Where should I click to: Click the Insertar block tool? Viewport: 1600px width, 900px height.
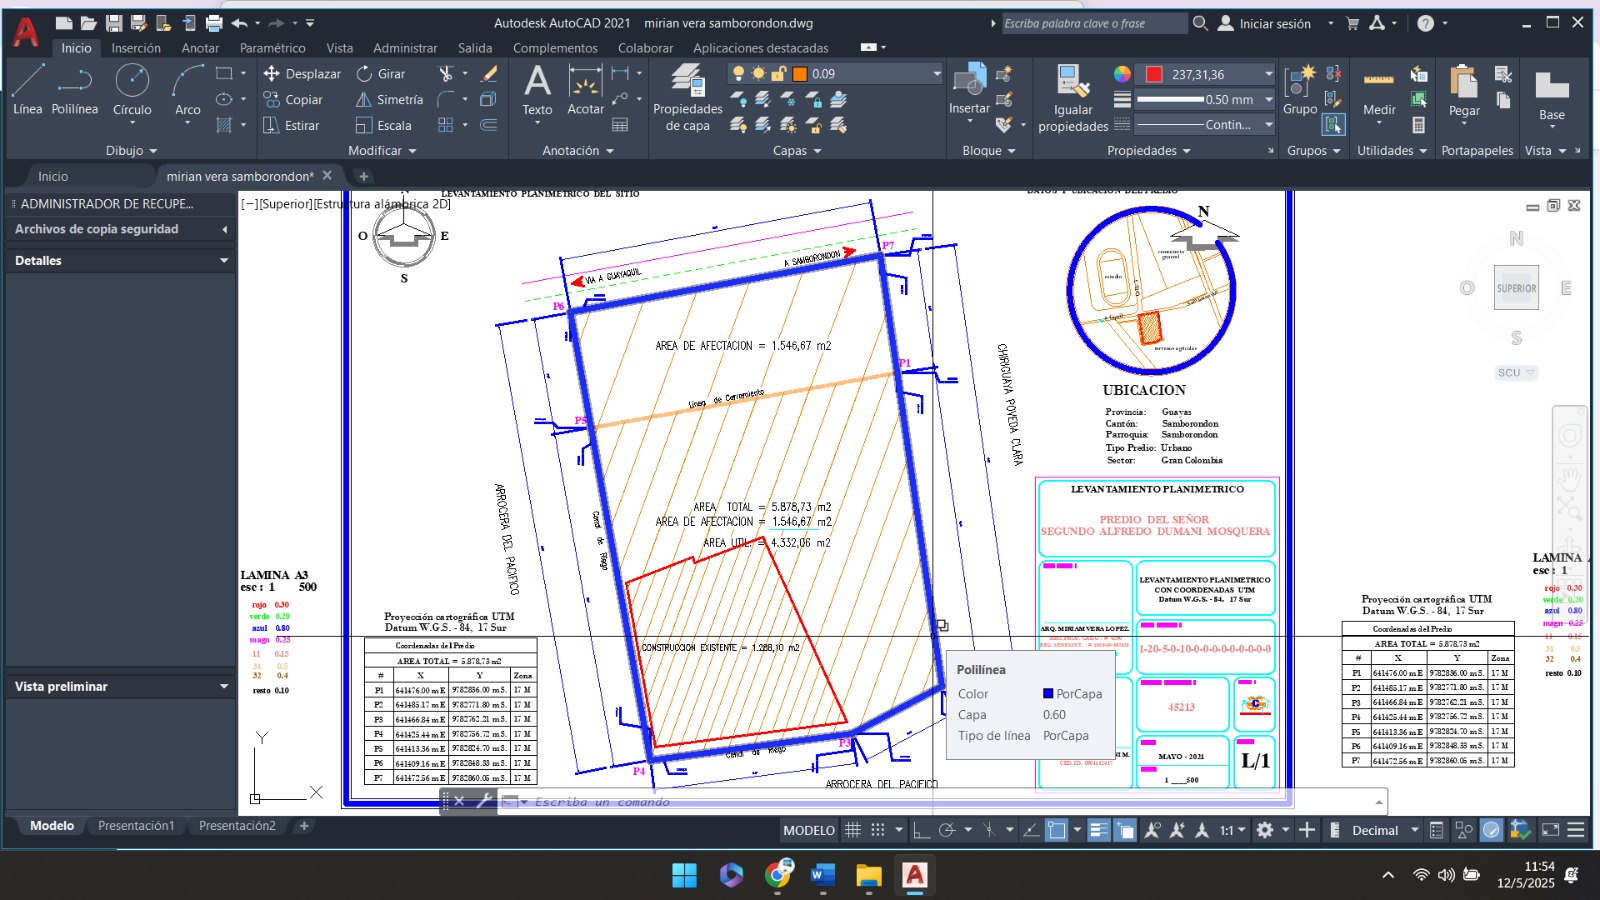969,91
